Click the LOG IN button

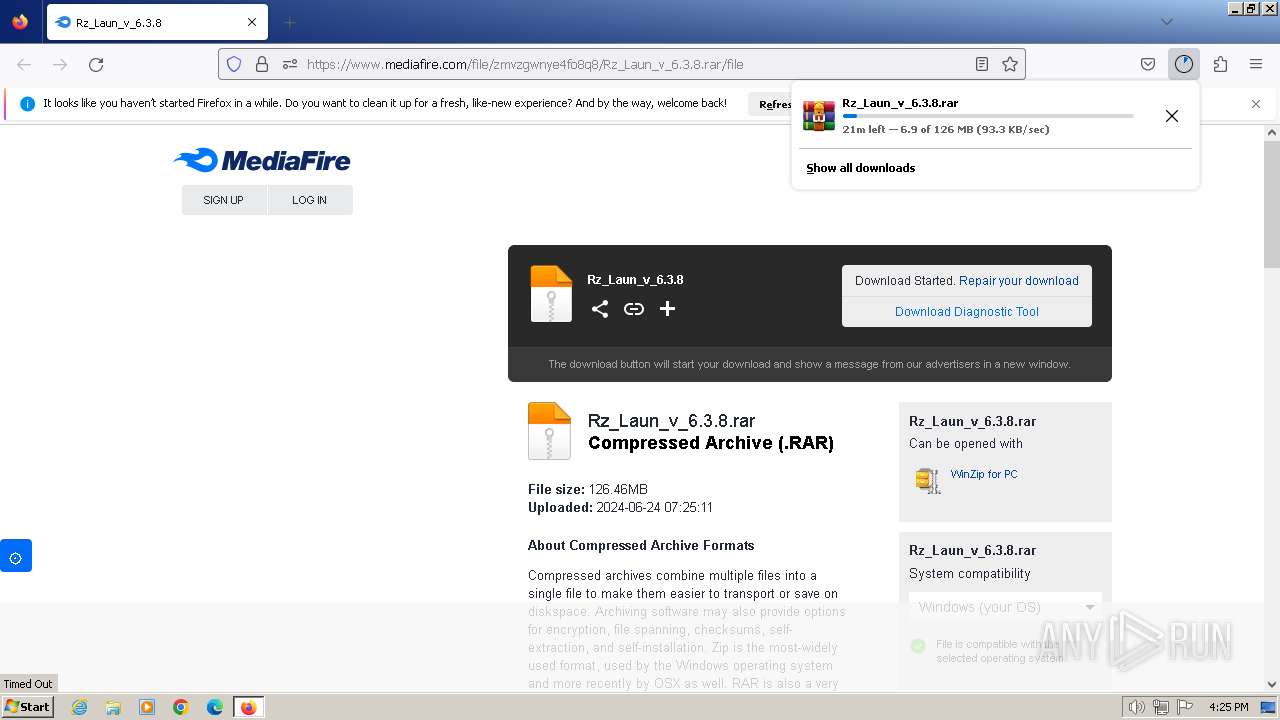click(310, 200)
